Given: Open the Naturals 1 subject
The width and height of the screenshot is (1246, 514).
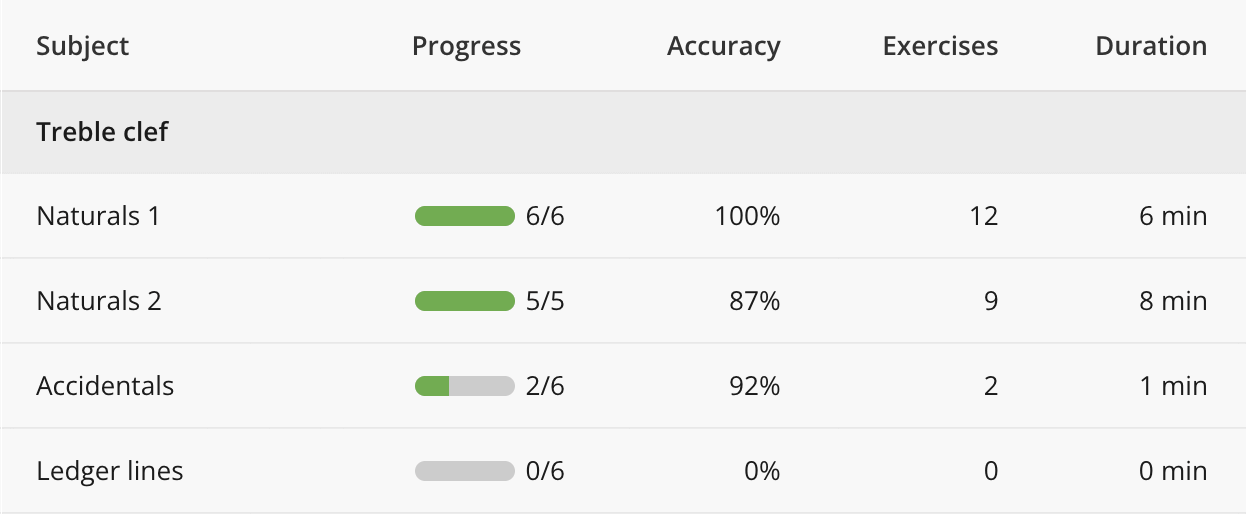Looking at the screenshot, I should [98, 216].
